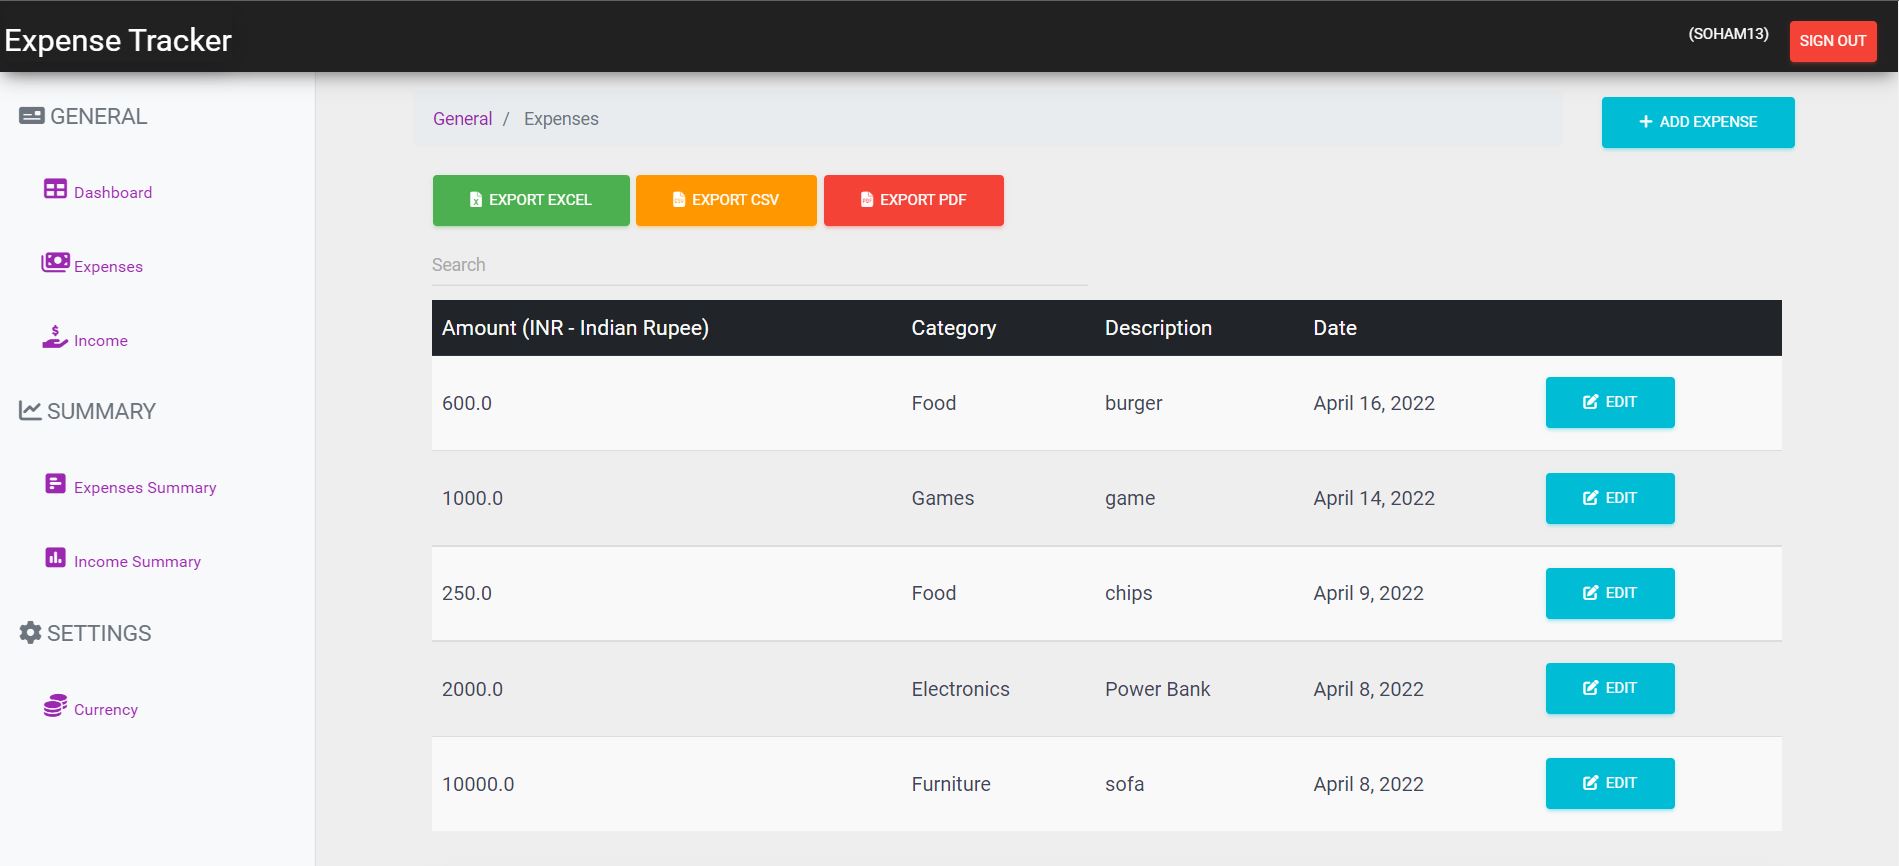Go to Expenses in the sidebar
1899x866 pixels.
click(x=108, y=266)
